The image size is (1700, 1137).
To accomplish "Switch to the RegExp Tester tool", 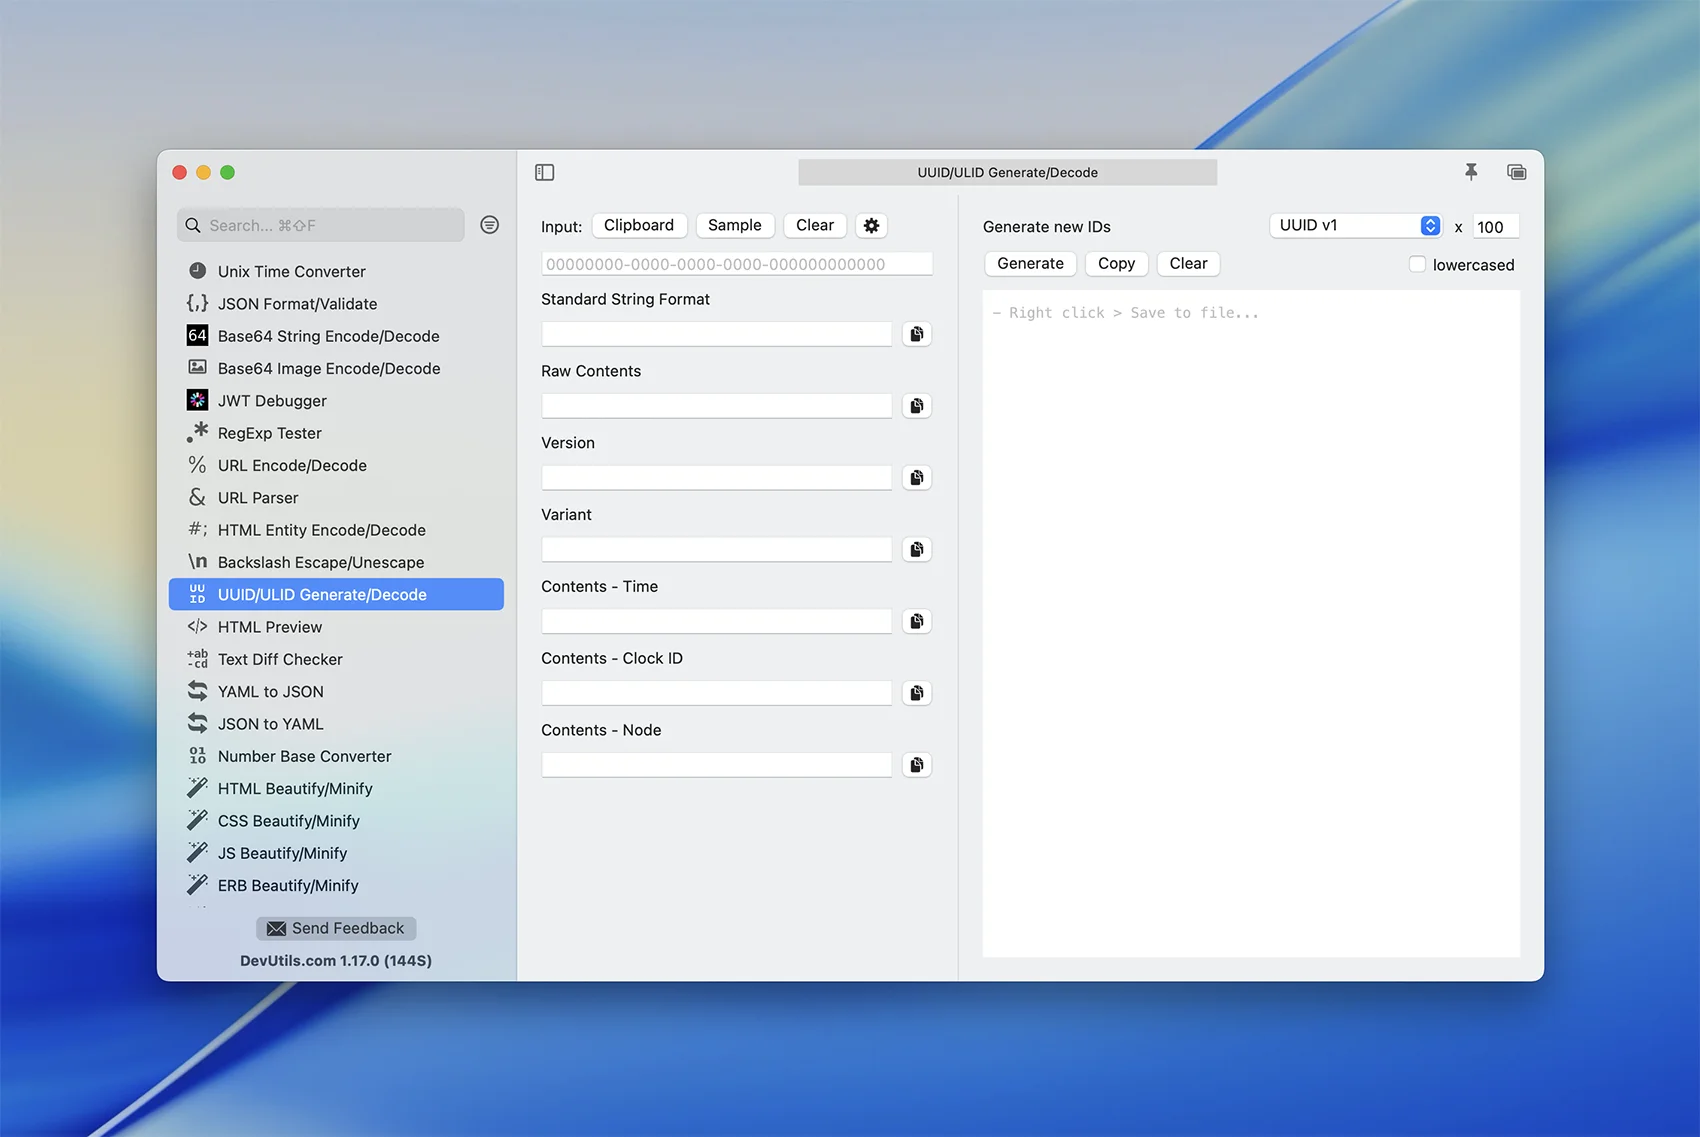I will (x=269, y=433).
